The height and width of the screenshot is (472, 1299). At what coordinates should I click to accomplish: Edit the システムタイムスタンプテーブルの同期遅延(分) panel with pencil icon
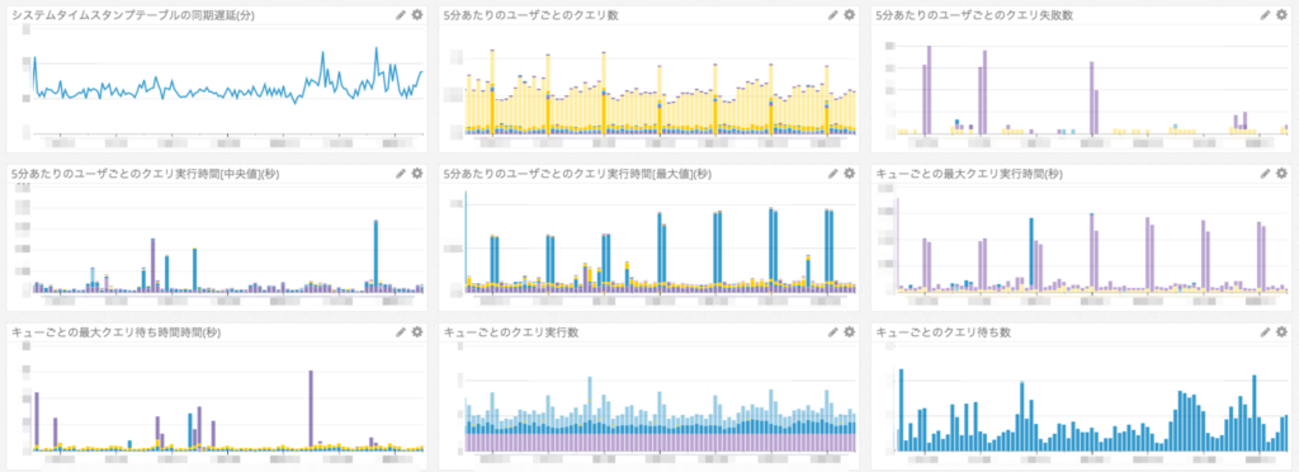[x=400, y=15]
